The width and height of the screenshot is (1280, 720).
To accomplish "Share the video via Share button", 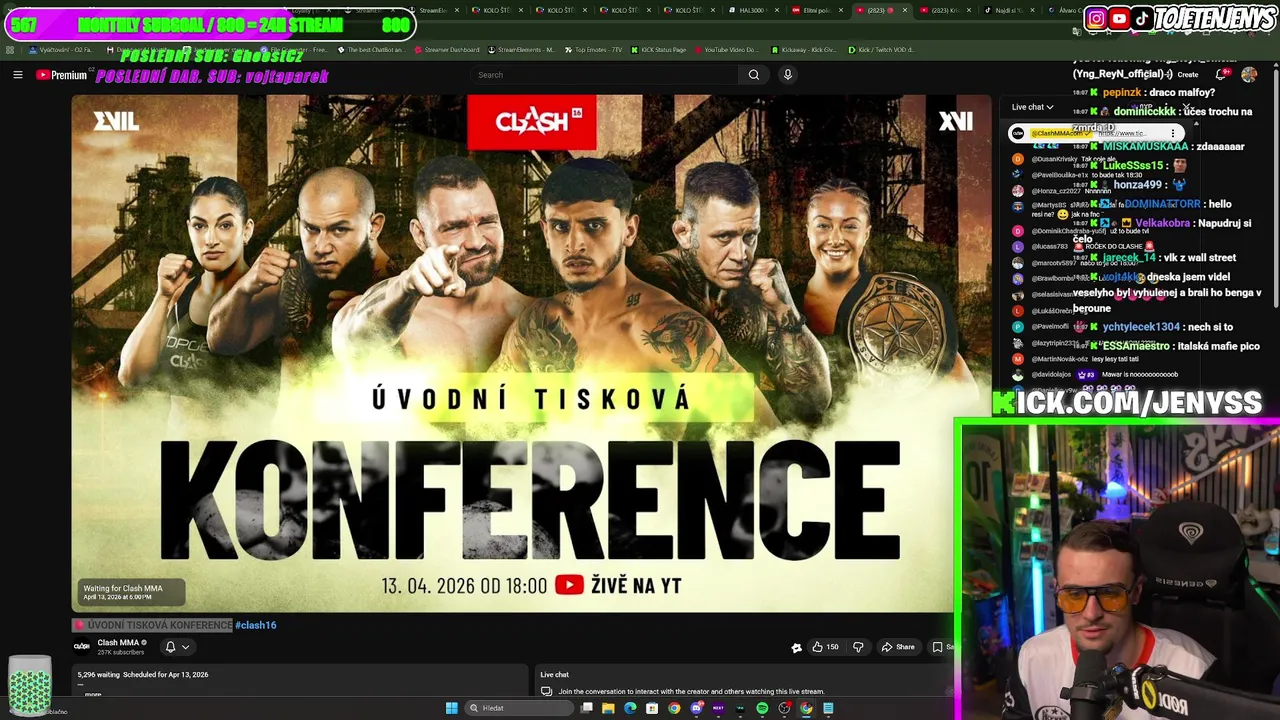I will (897, 647).
